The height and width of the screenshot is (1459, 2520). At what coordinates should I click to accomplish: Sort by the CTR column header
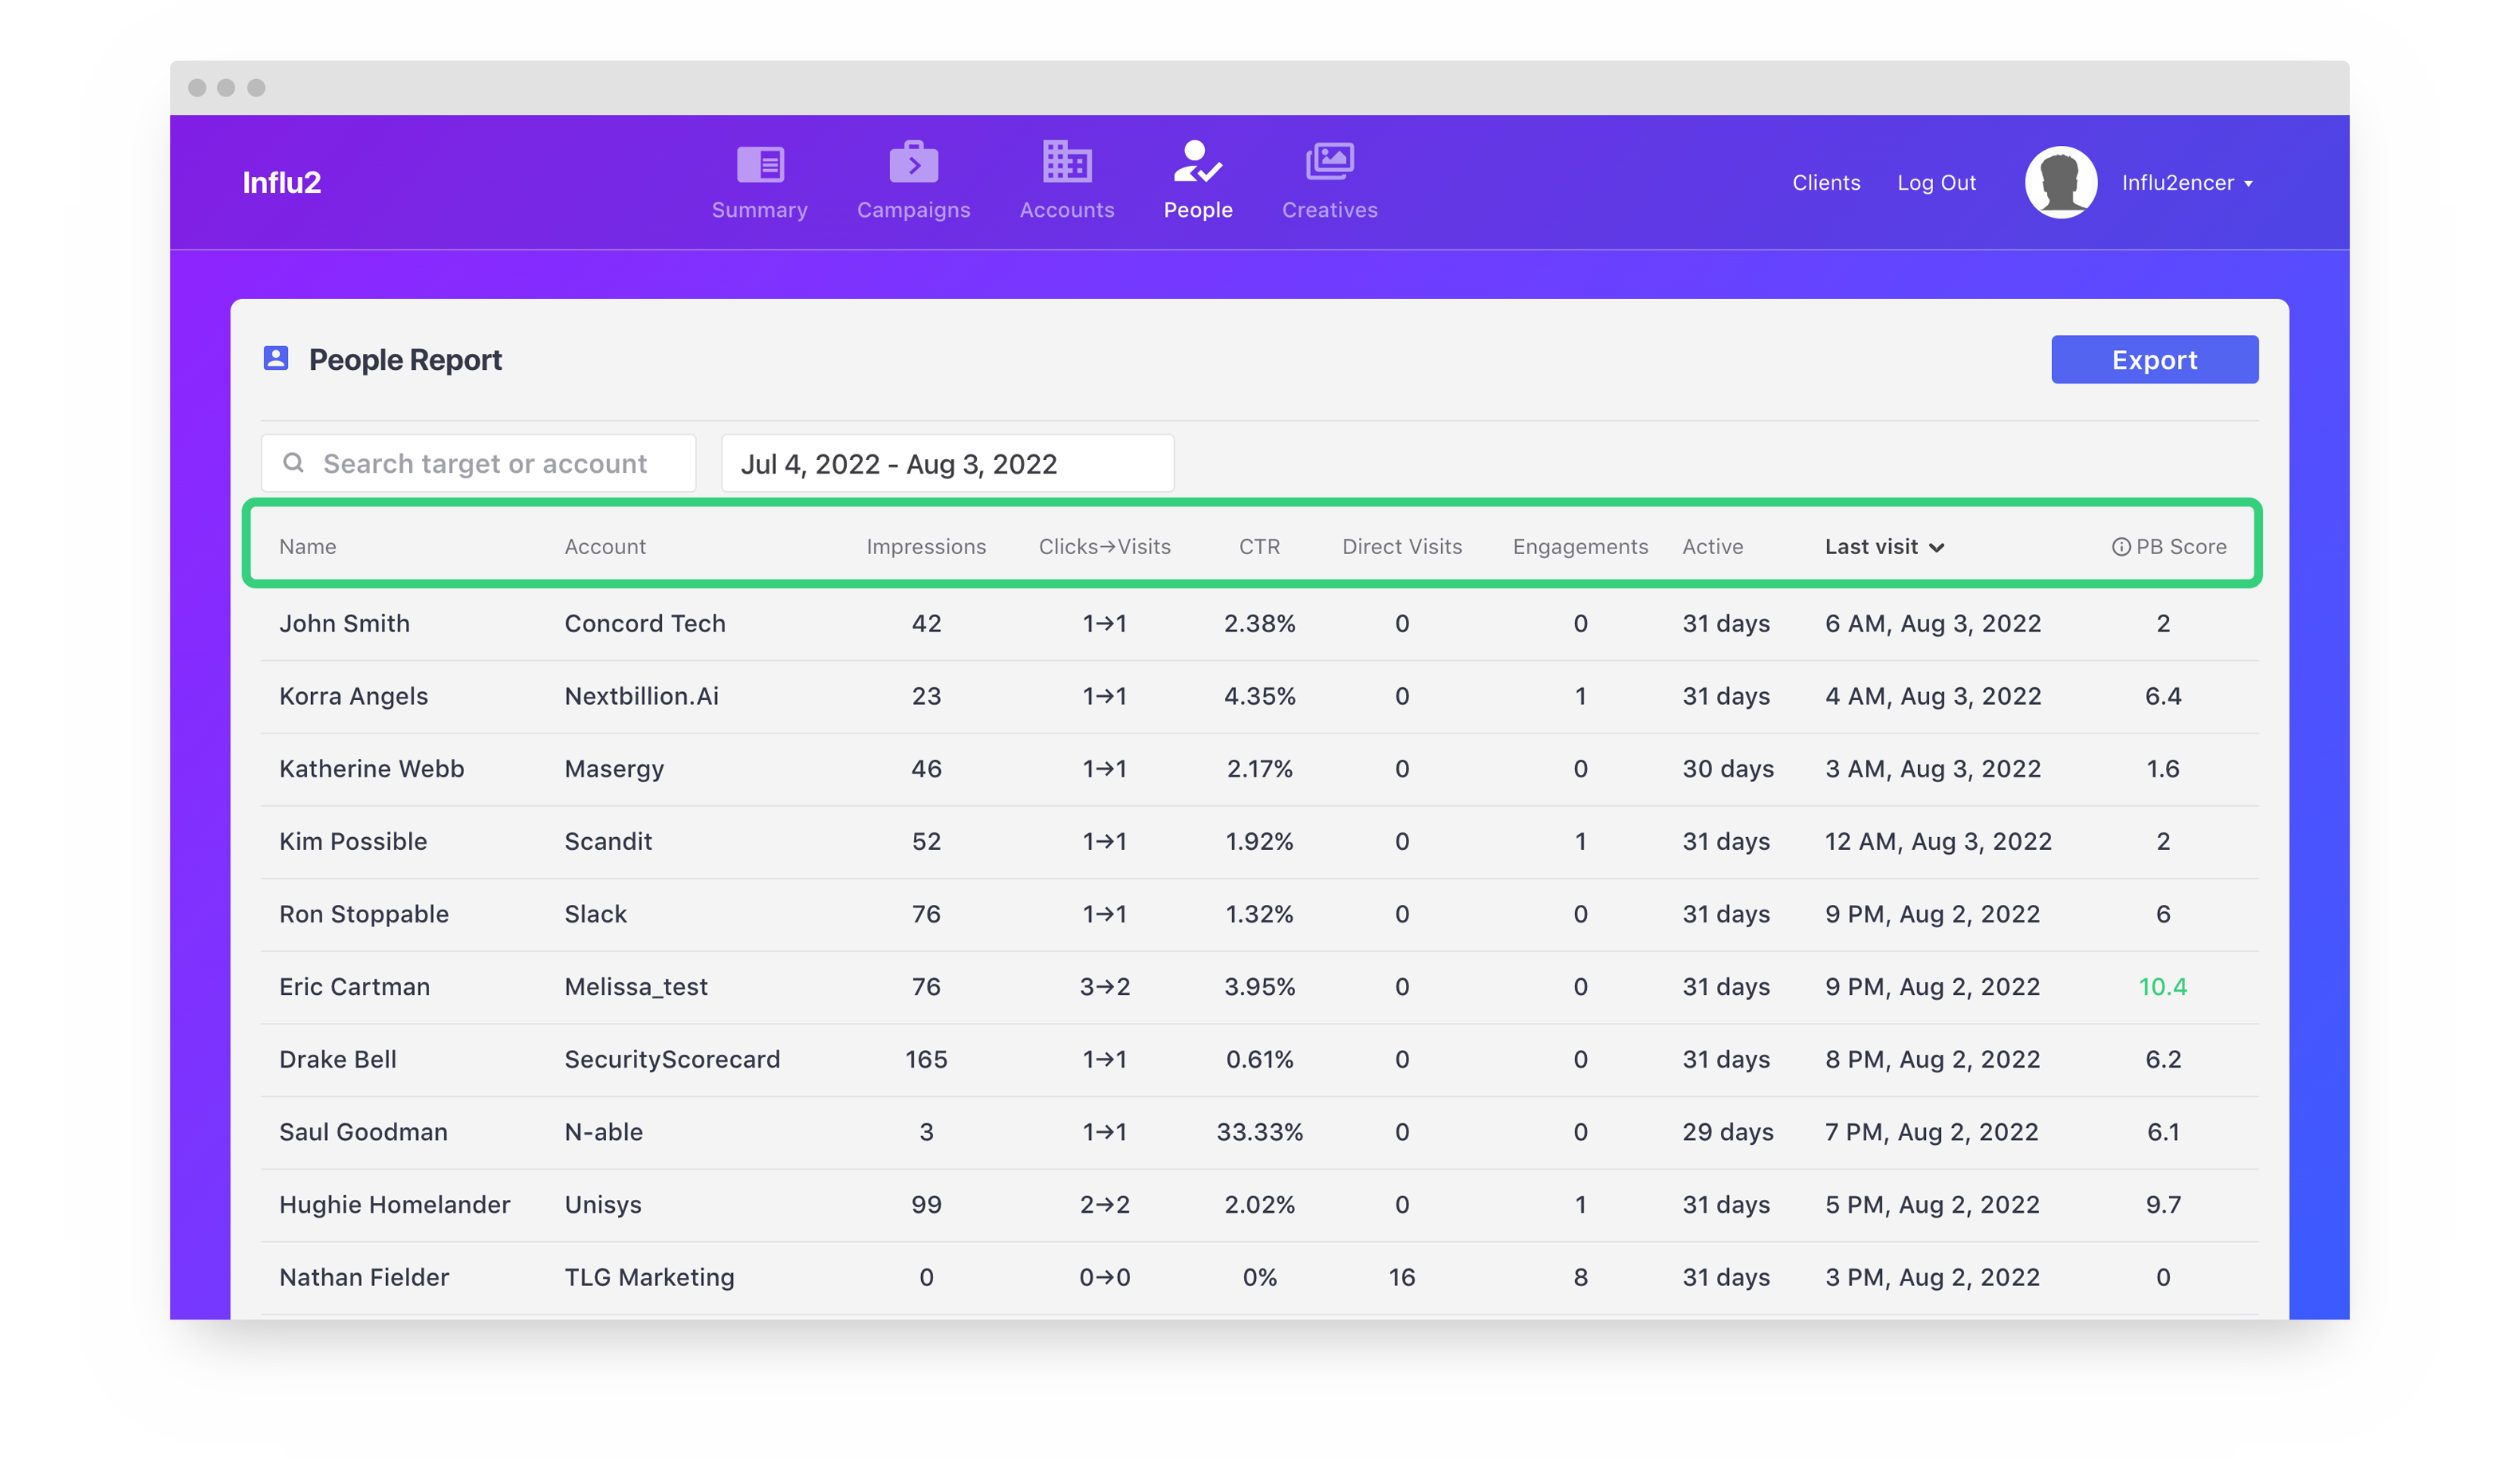(x=1259, y=547)
